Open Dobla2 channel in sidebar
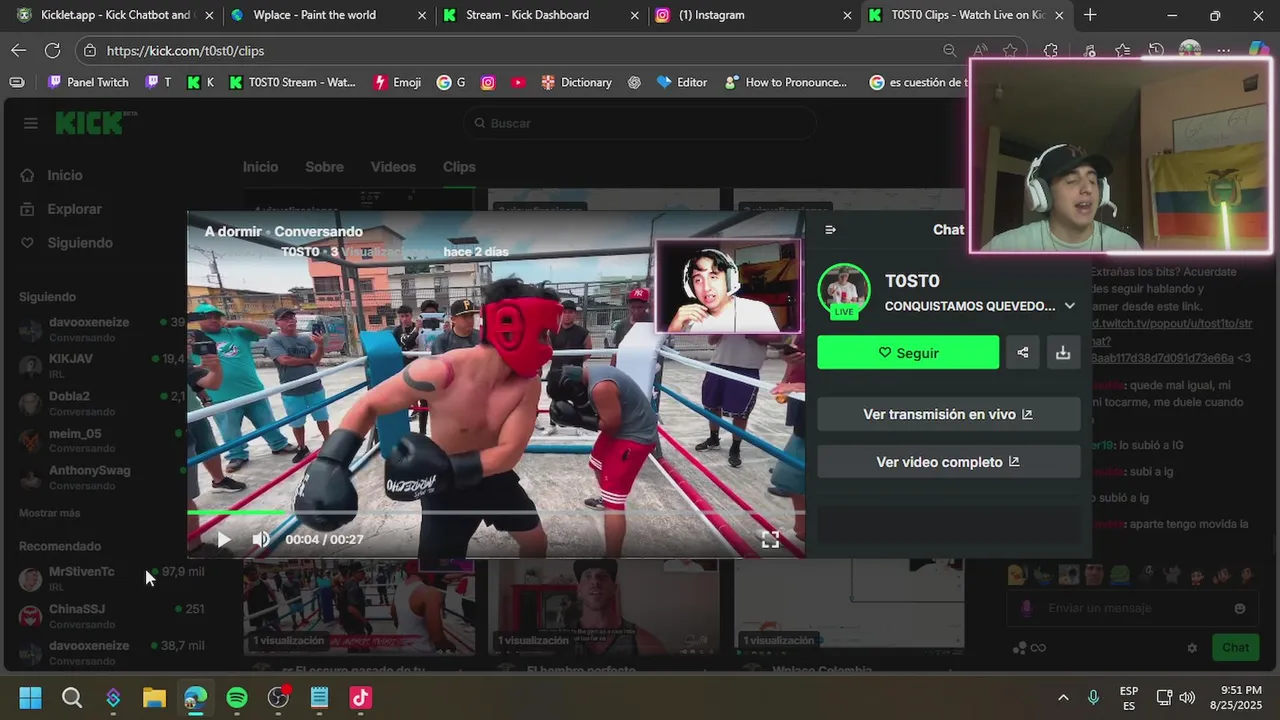The width and height of the screenshot is (1280, 720). [100, 402]
